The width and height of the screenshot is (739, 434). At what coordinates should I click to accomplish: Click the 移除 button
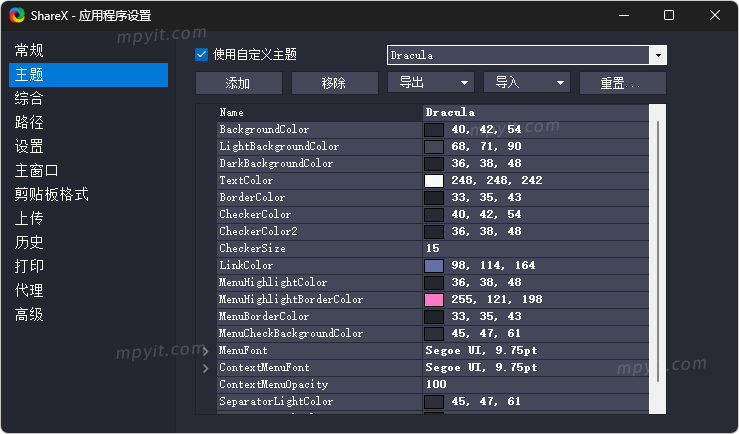pos(335,83)
